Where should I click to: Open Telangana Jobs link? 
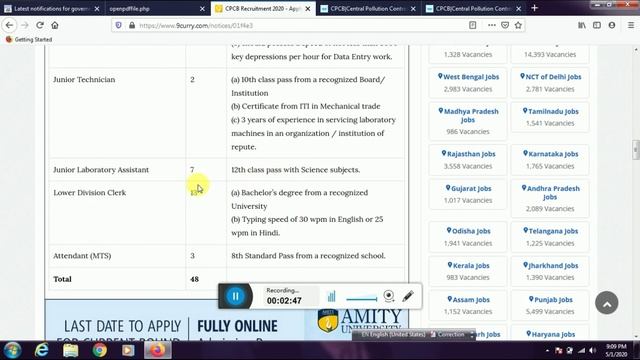tap(550, 231)
